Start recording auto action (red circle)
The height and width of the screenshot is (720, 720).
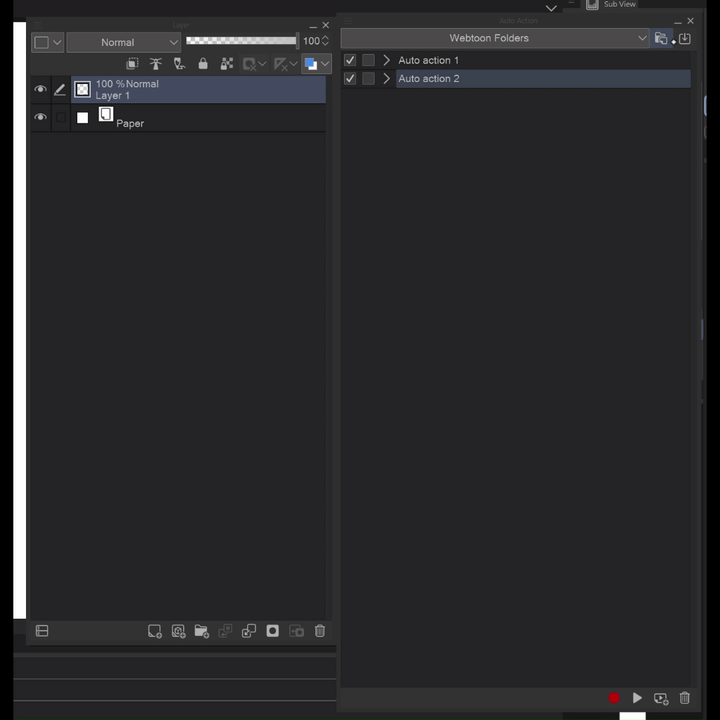614,698
